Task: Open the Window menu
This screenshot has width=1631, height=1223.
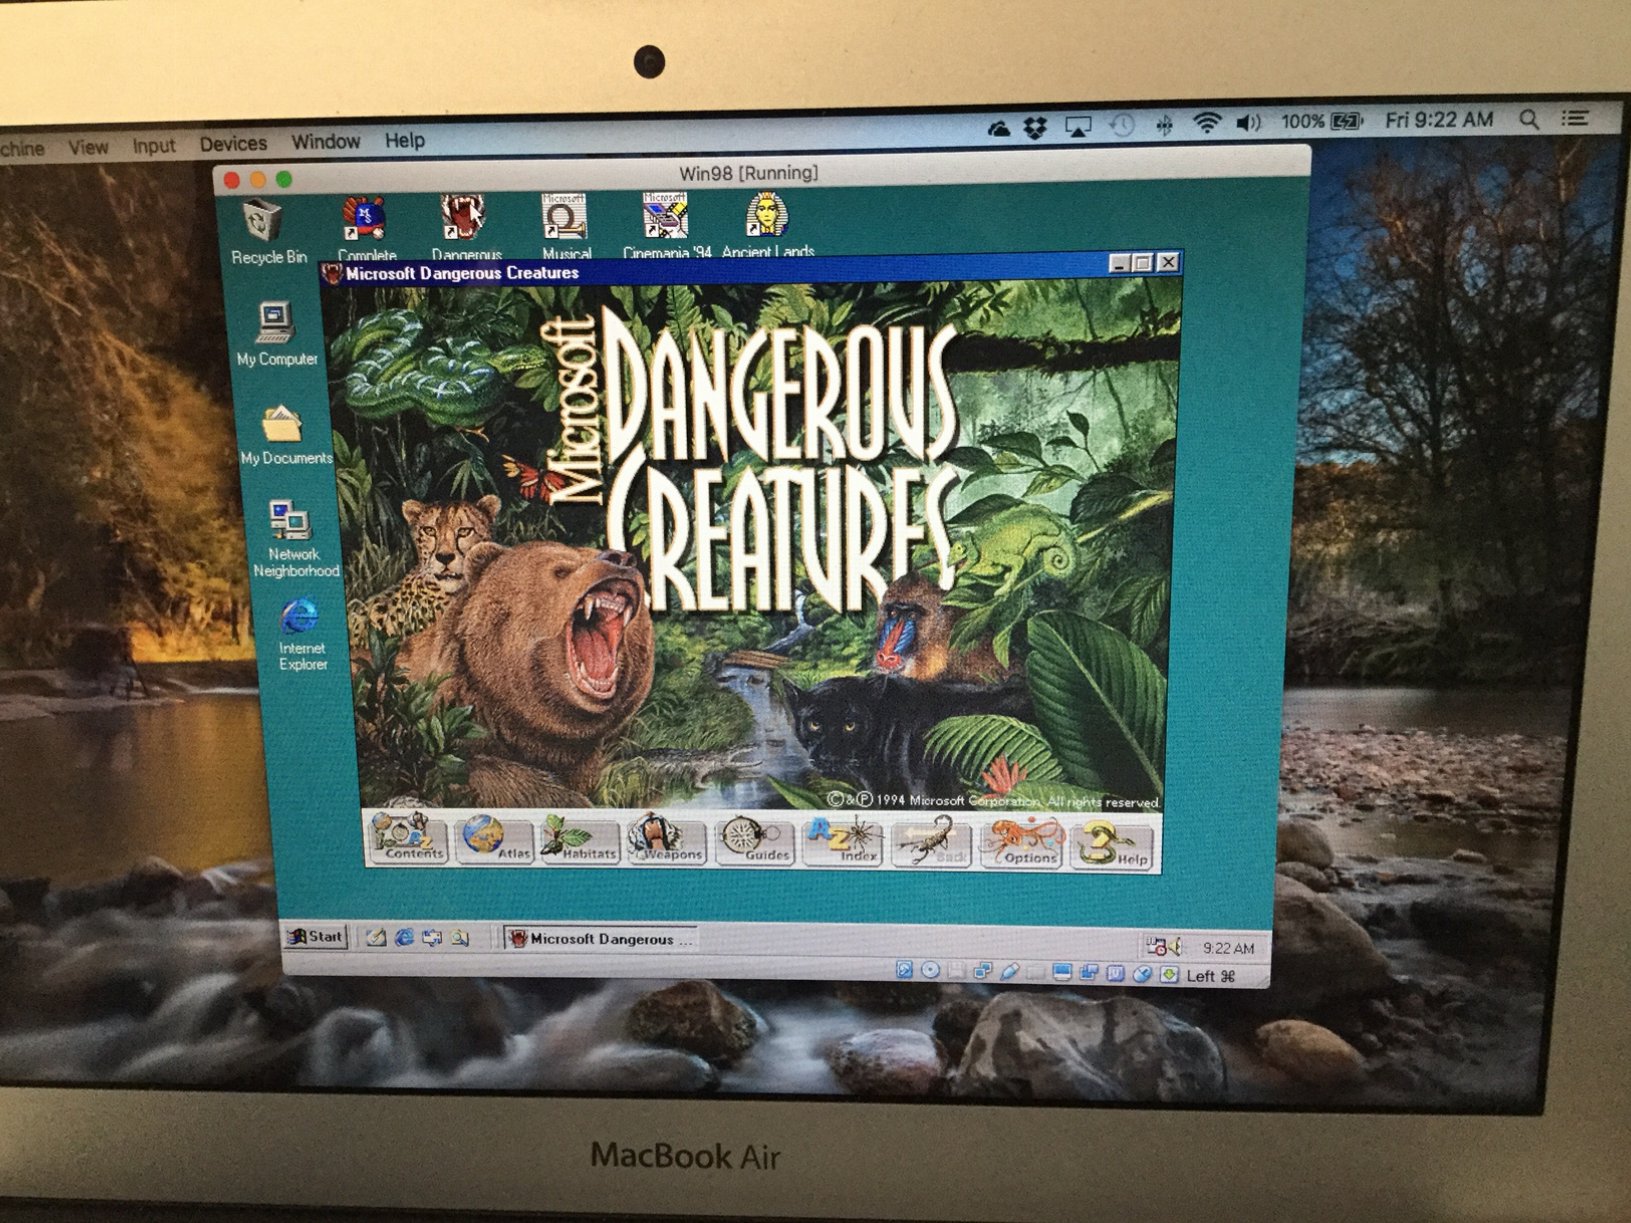Action: [325, 142]
